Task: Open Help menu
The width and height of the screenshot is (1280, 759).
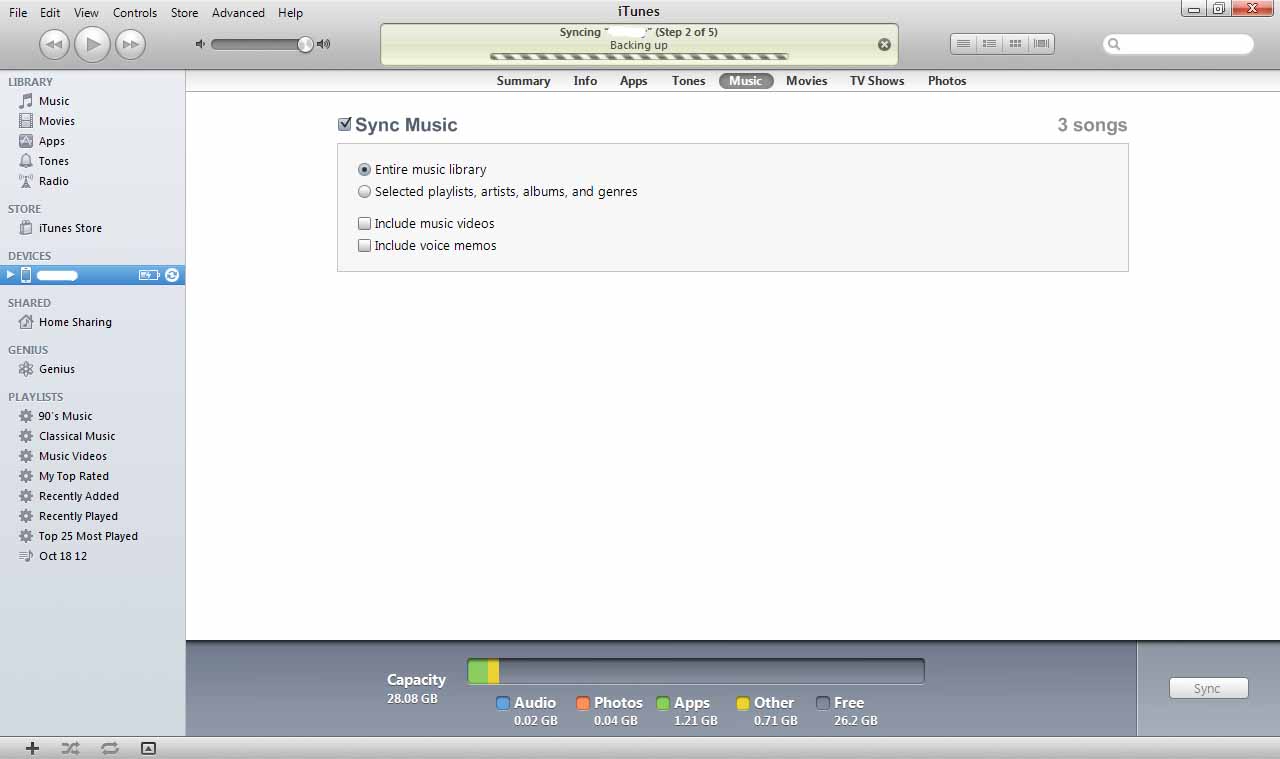Action: click(290, 13)
